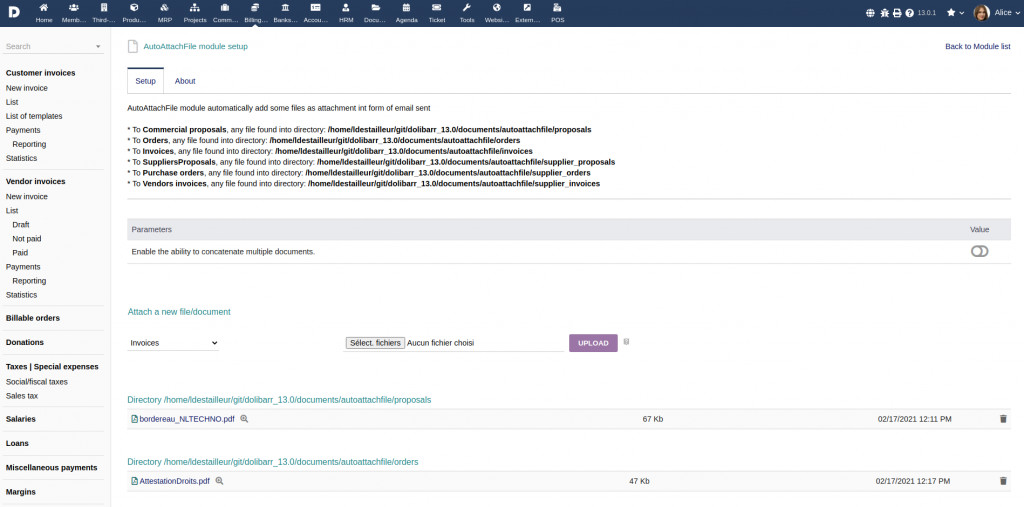The image size is (1024, 507).
Task: Open the POS module icon
Action: (557, 8)
